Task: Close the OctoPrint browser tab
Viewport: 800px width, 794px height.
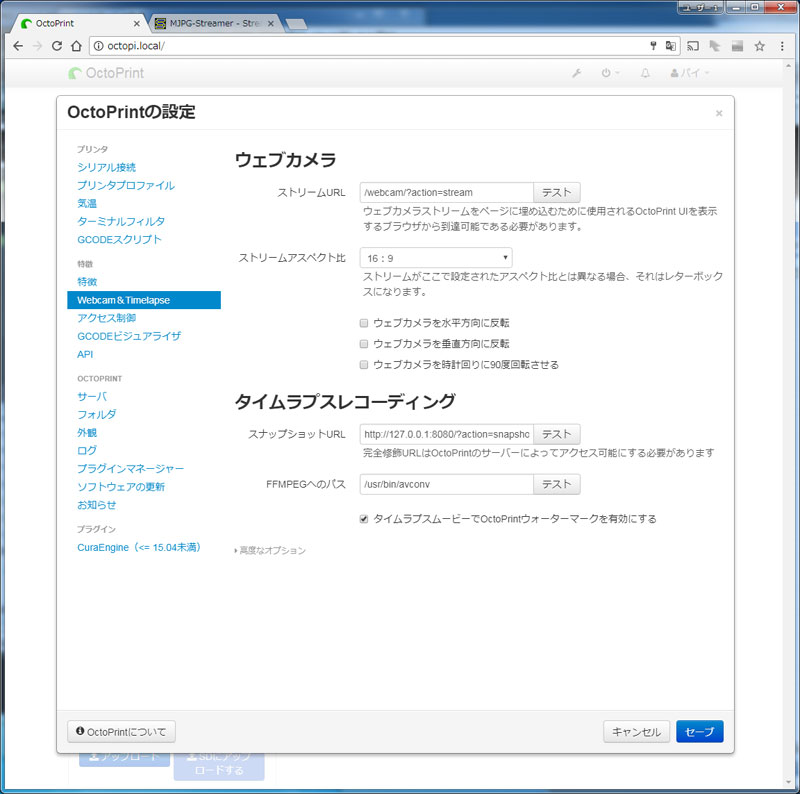Action: click(x=136, y=23)
